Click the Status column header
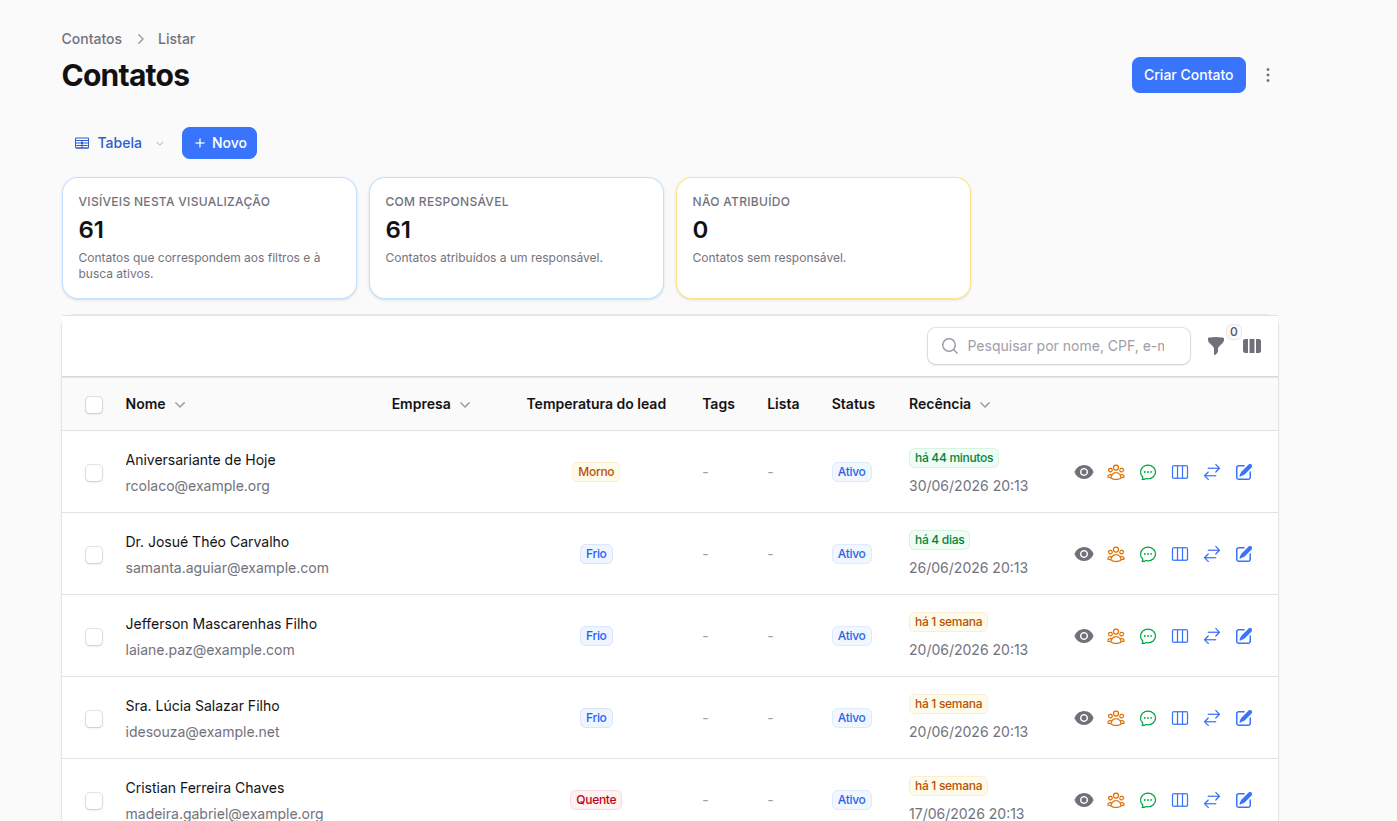Screen dimensions: 1397x821 [853, 404]
